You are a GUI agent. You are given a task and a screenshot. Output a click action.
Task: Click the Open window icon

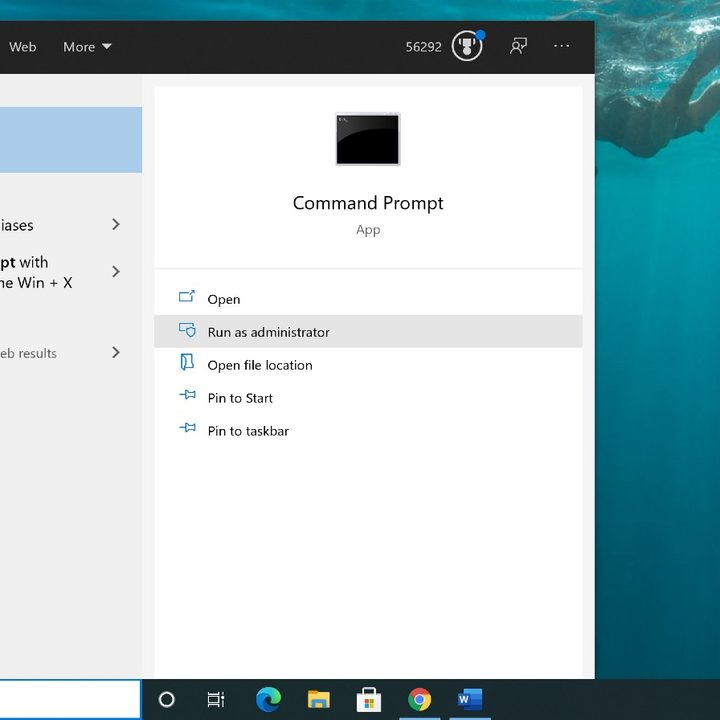[187, 297]
